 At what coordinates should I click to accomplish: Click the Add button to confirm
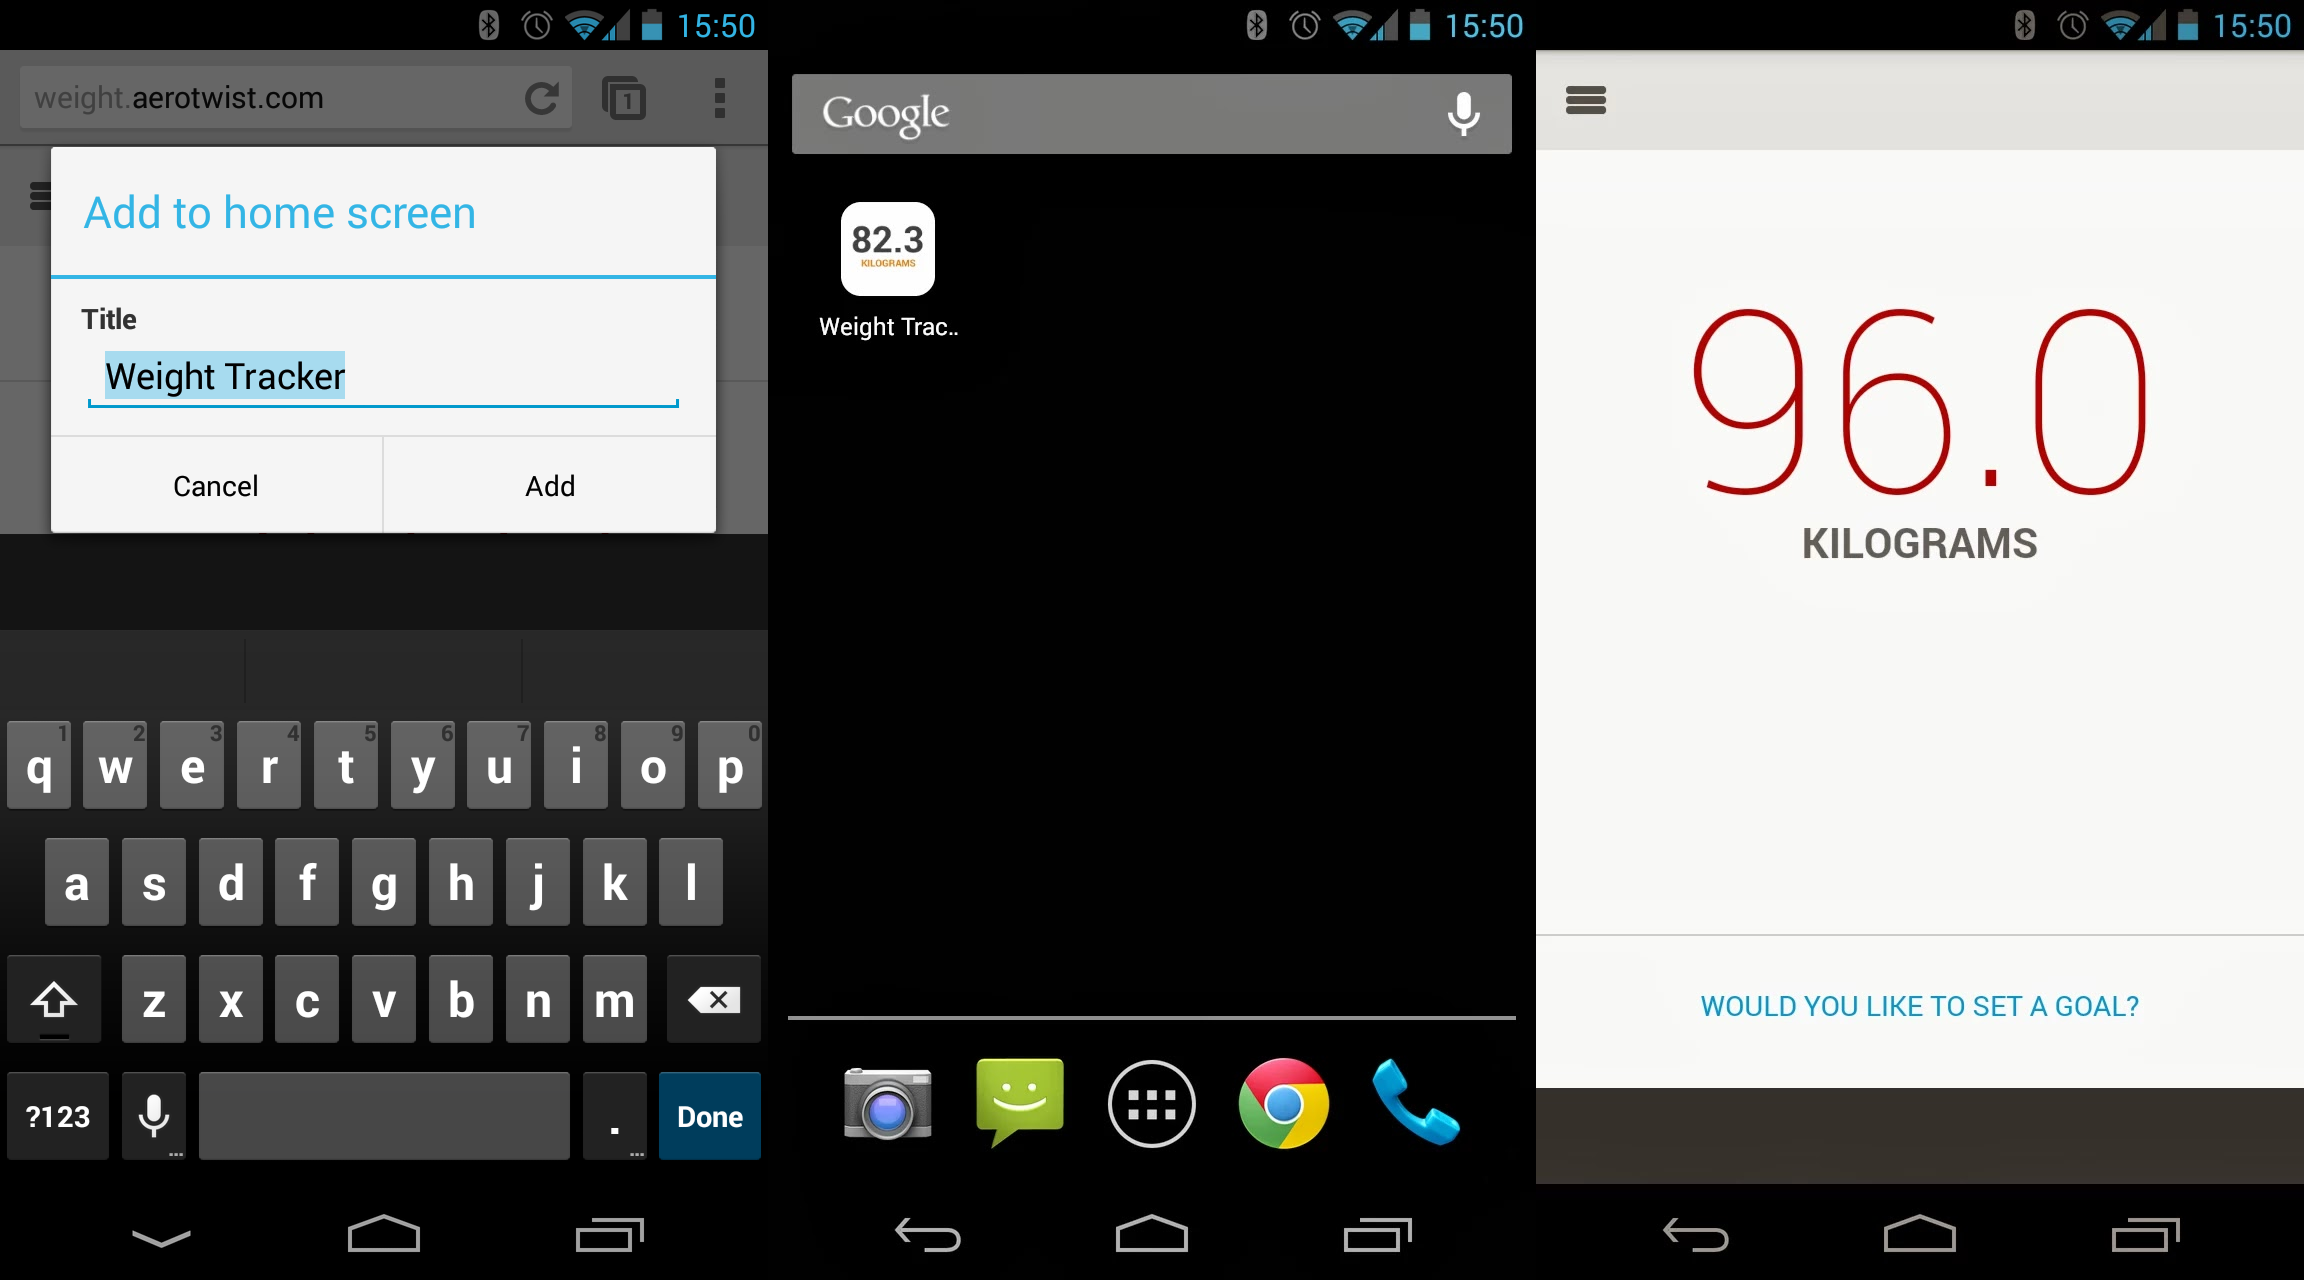[x=550, y=486]
